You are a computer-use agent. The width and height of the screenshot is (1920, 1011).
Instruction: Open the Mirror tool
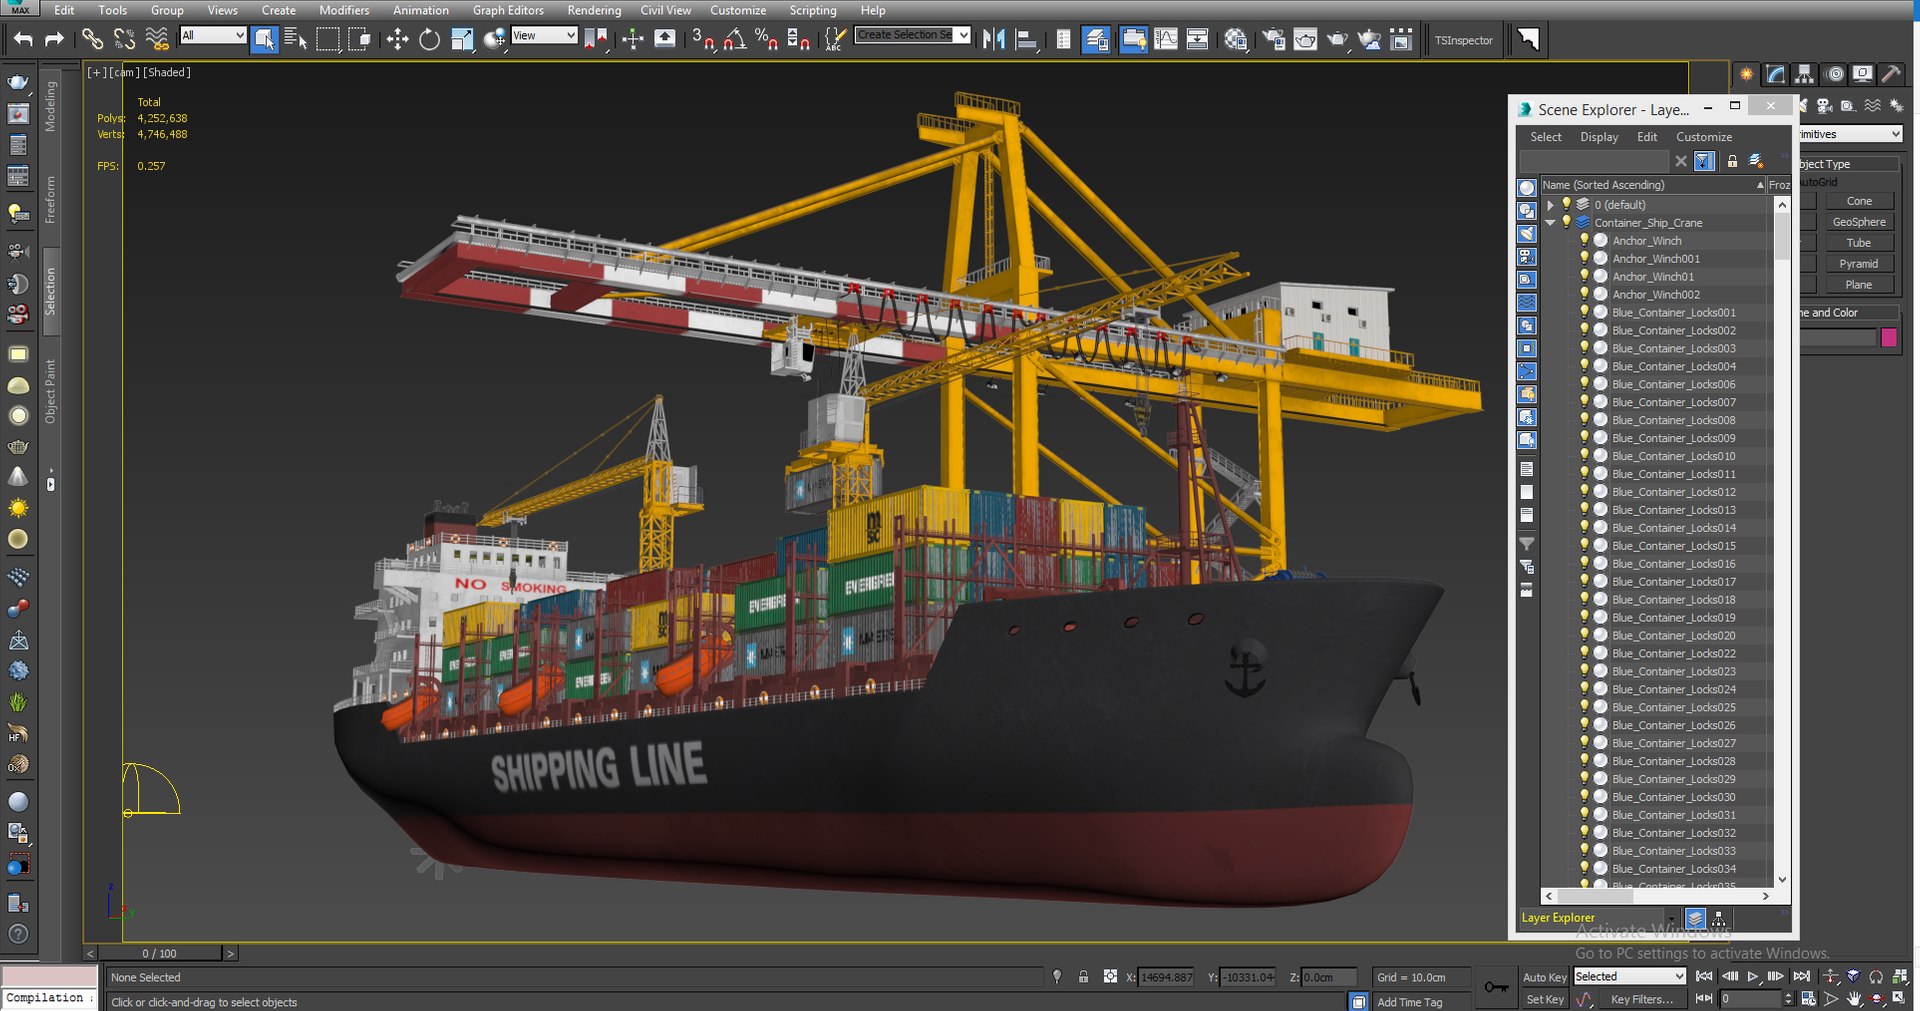(993, 39)
